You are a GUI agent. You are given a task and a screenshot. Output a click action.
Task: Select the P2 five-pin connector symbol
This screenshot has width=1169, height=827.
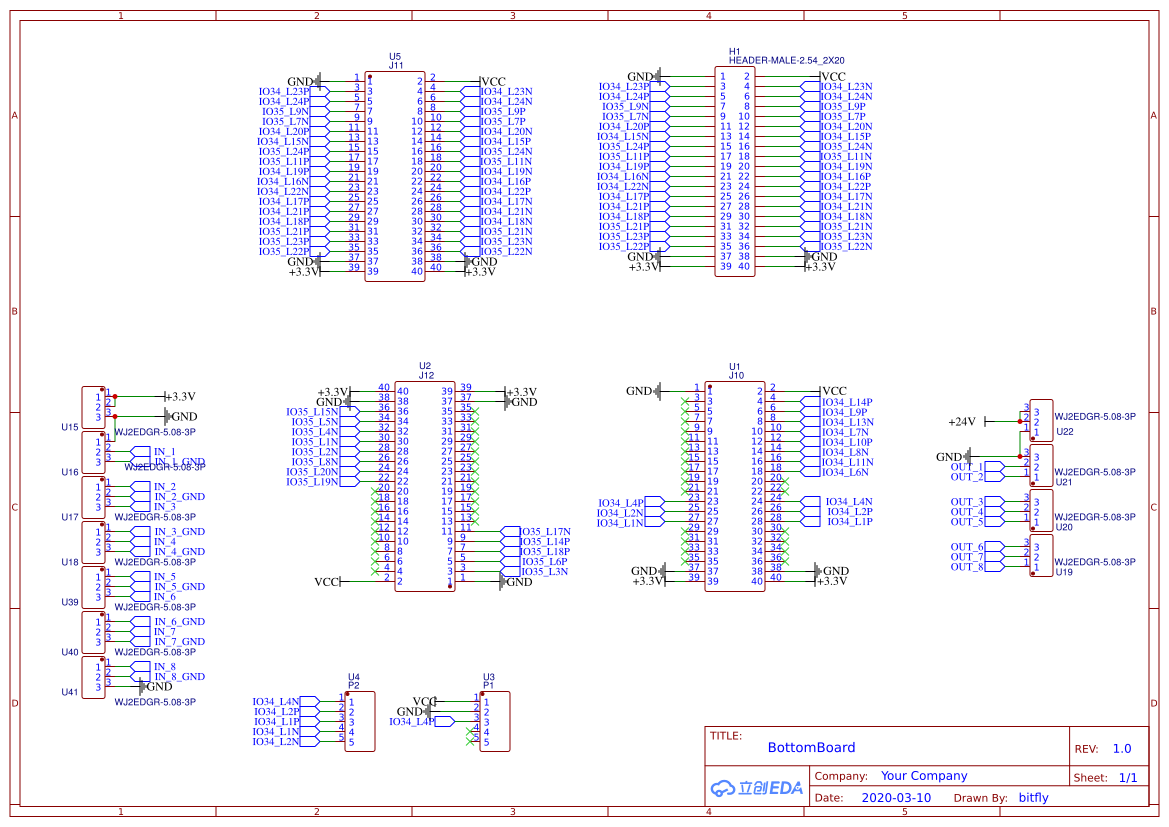[x=360, y=721]
